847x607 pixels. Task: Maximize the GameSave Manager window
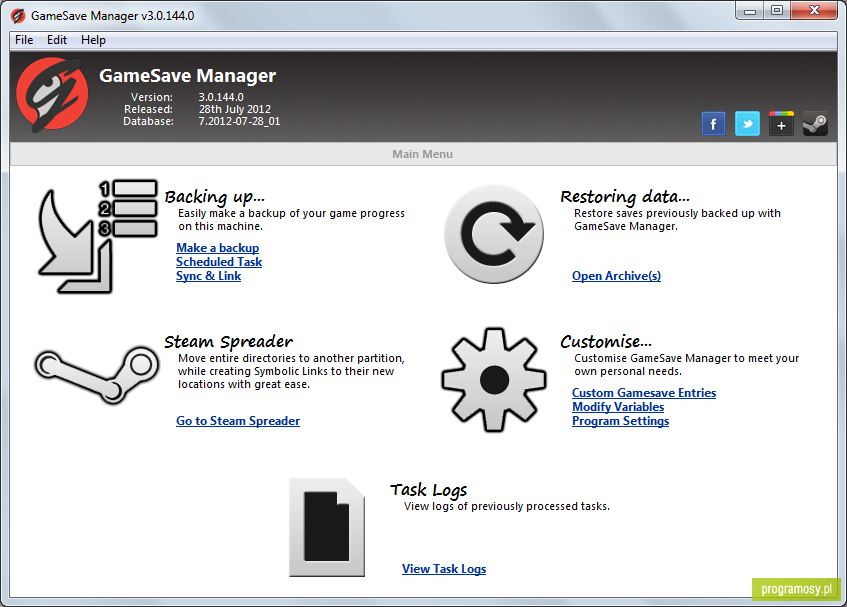[x=777, y=11]
